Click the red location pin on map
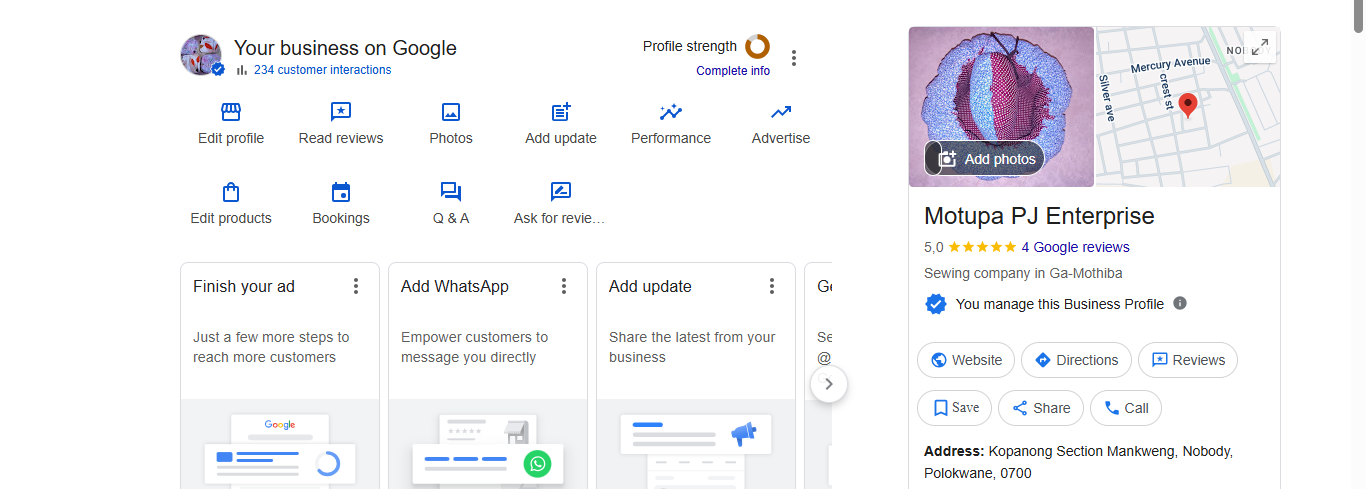The image size is (1366, 489). (x=1188, y=105)
